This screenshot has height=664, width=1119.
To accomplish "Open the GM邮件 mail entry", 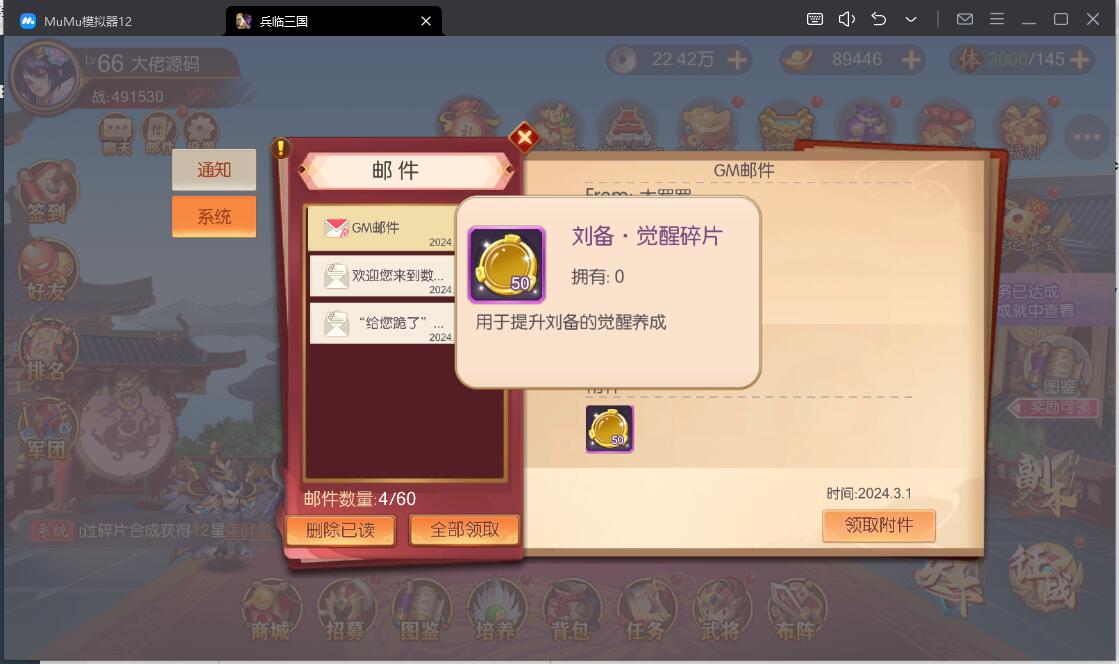I will pos(383,228).
